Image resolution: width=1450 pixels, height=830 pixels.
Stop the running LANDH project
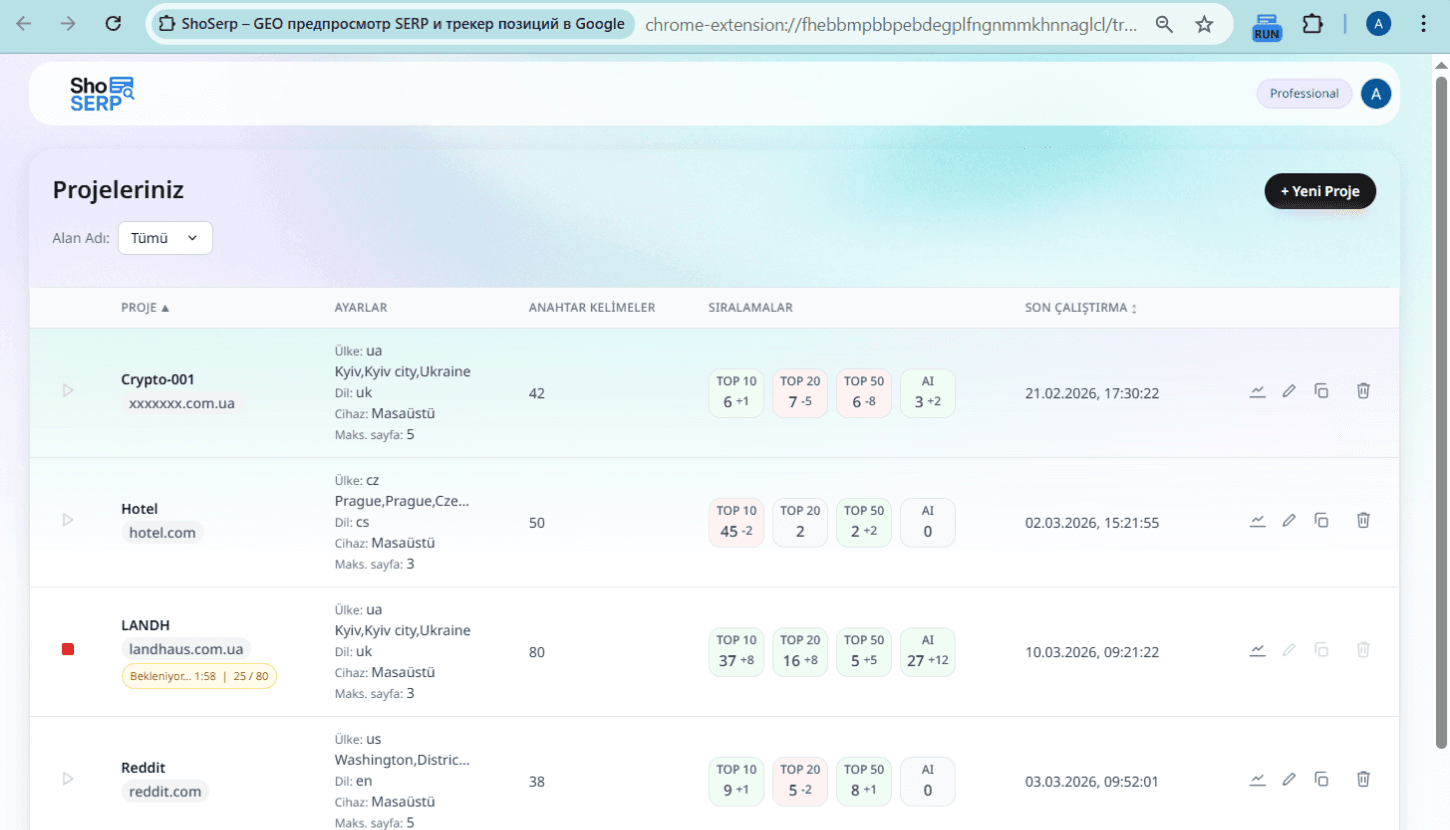coord(68,650)
